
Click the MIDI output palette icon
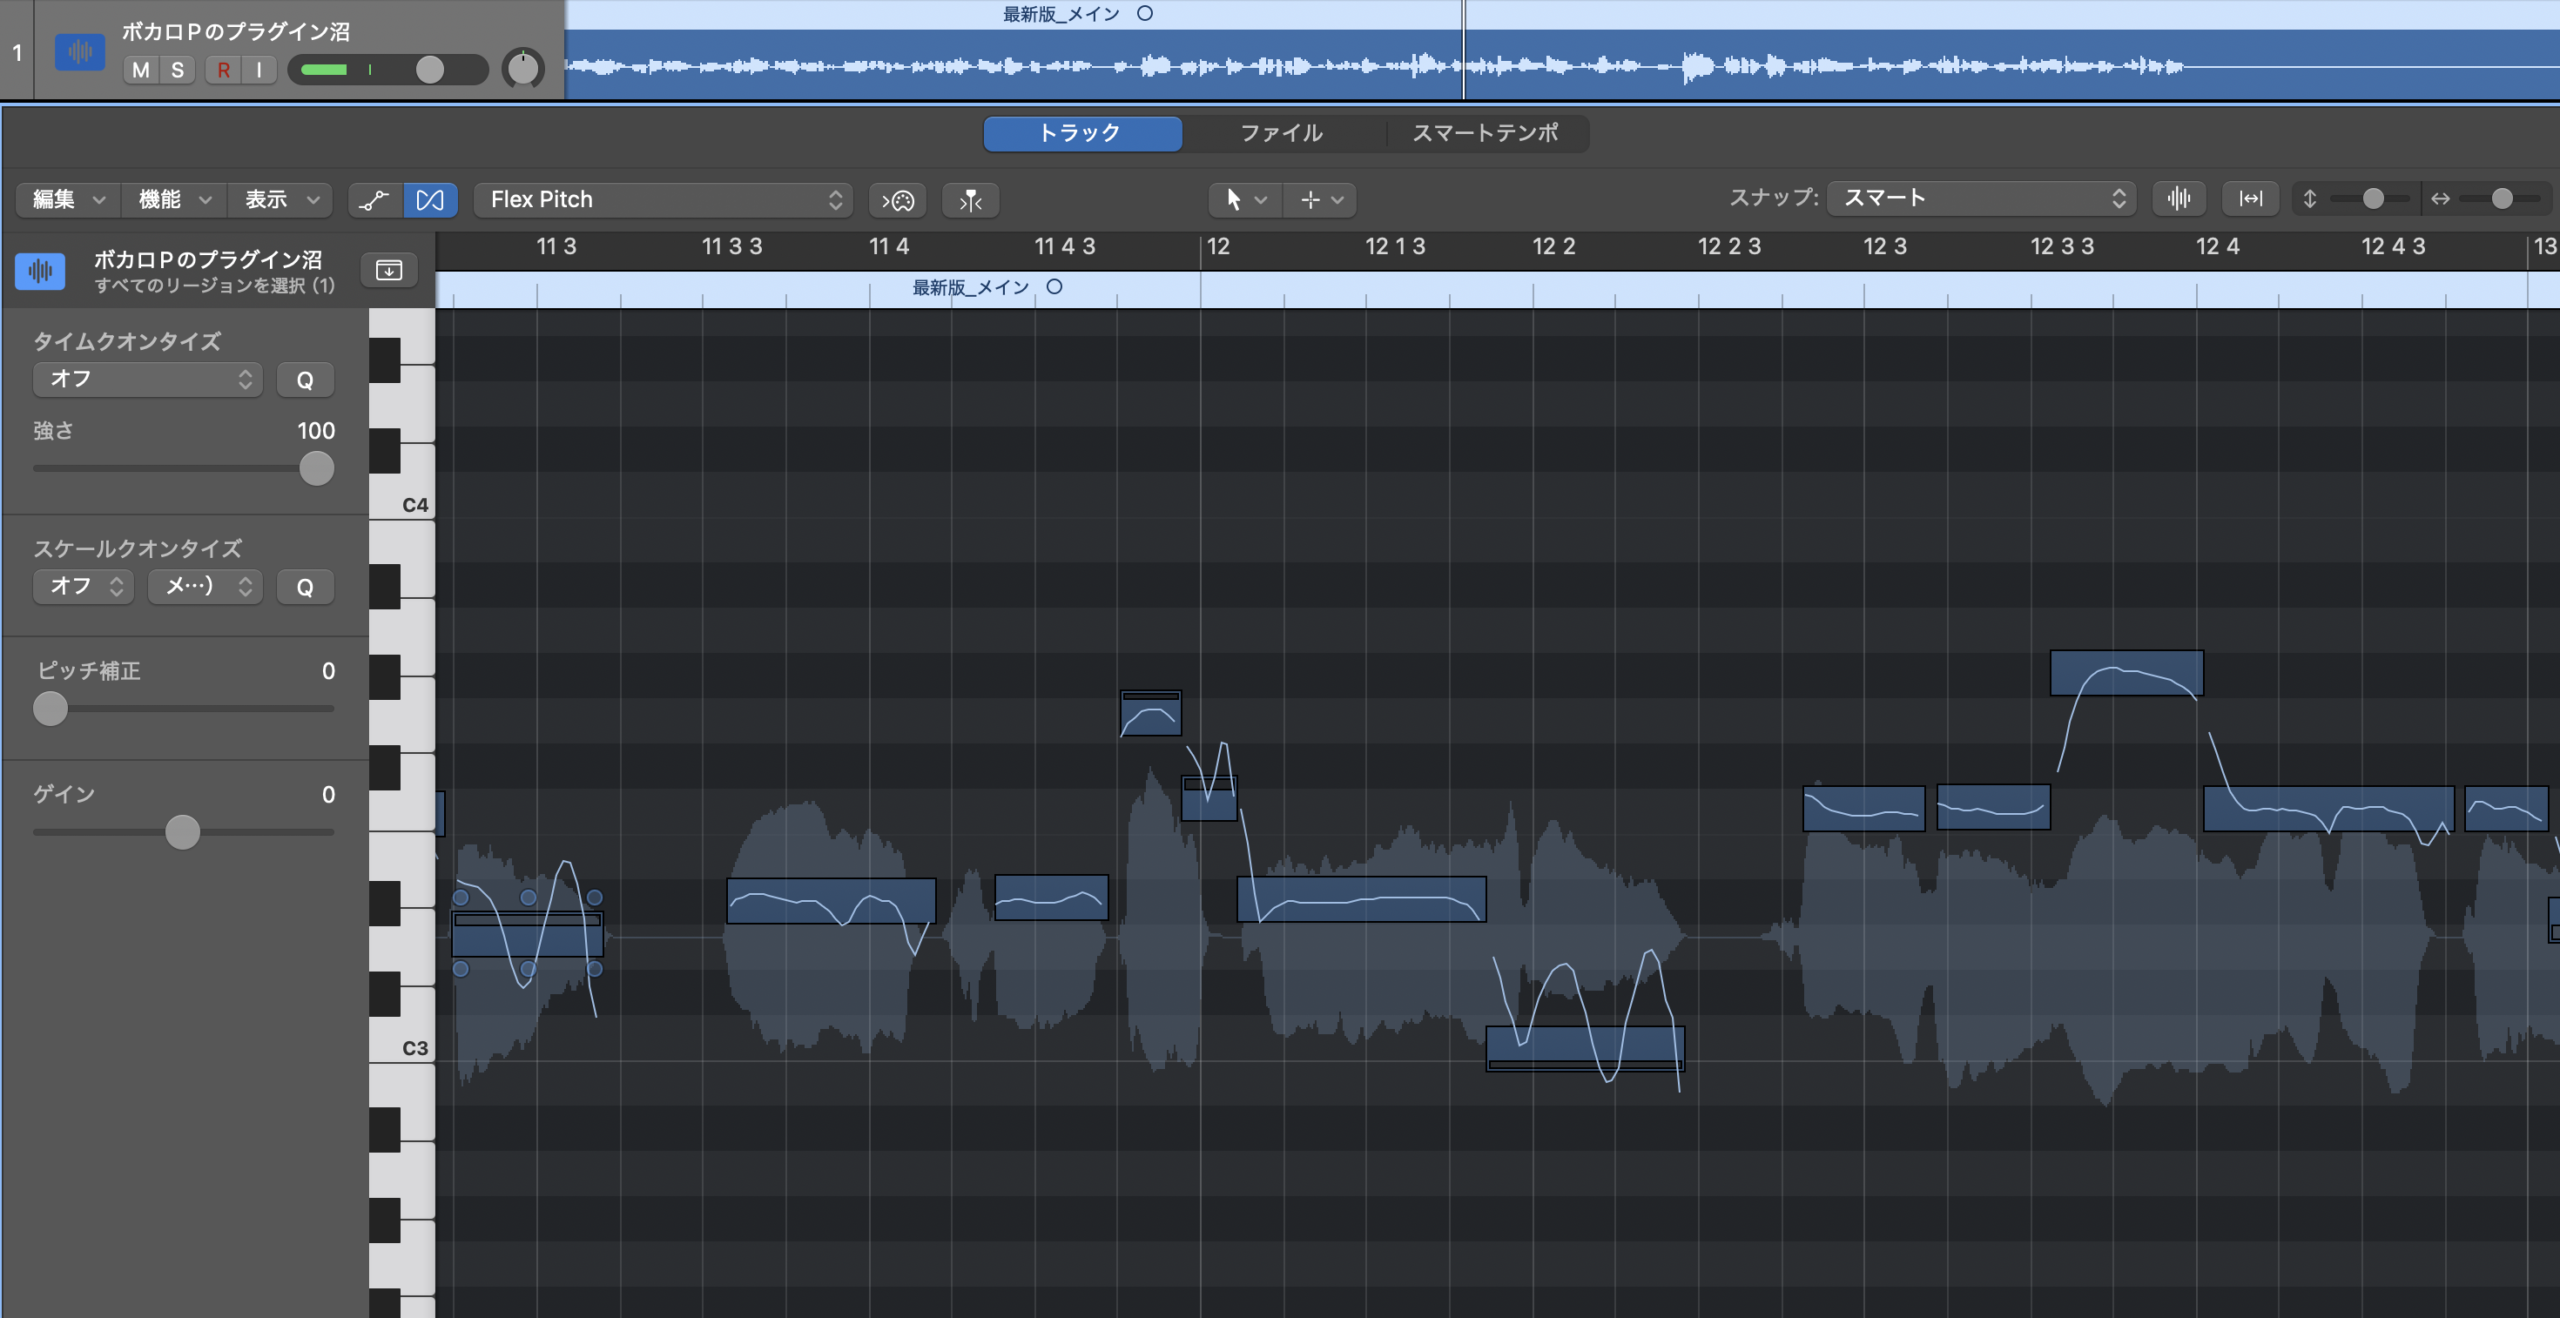pos(898,200)
